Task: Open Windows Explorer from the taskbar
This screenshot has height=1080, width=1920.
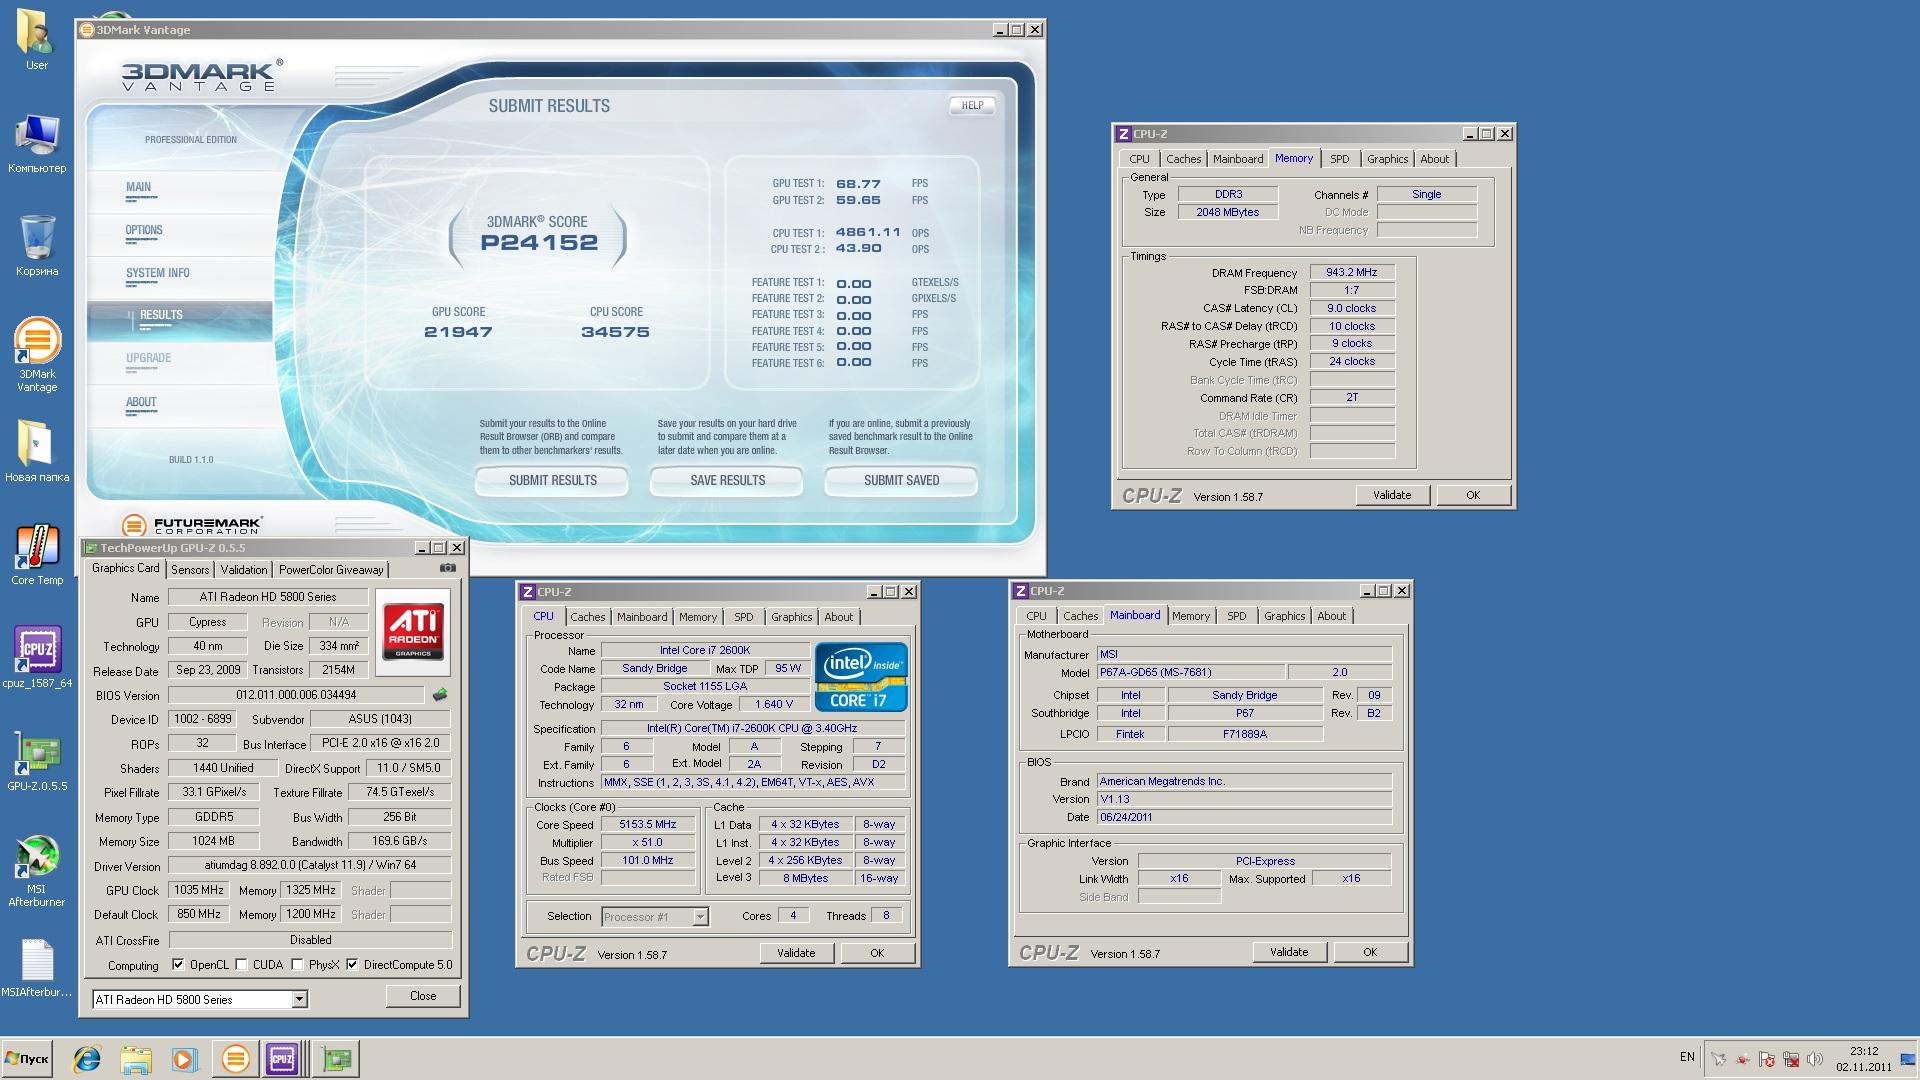Action: click(x=136, y=1059)
